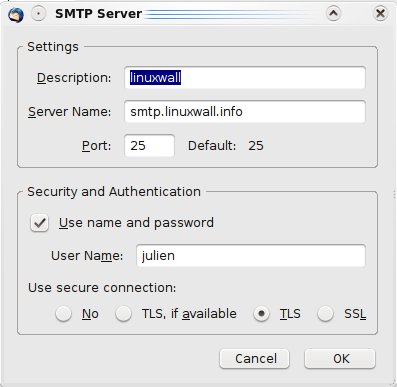397x387 pixels.
Task: Click the Use secure connection label
Action: [102, 287]
